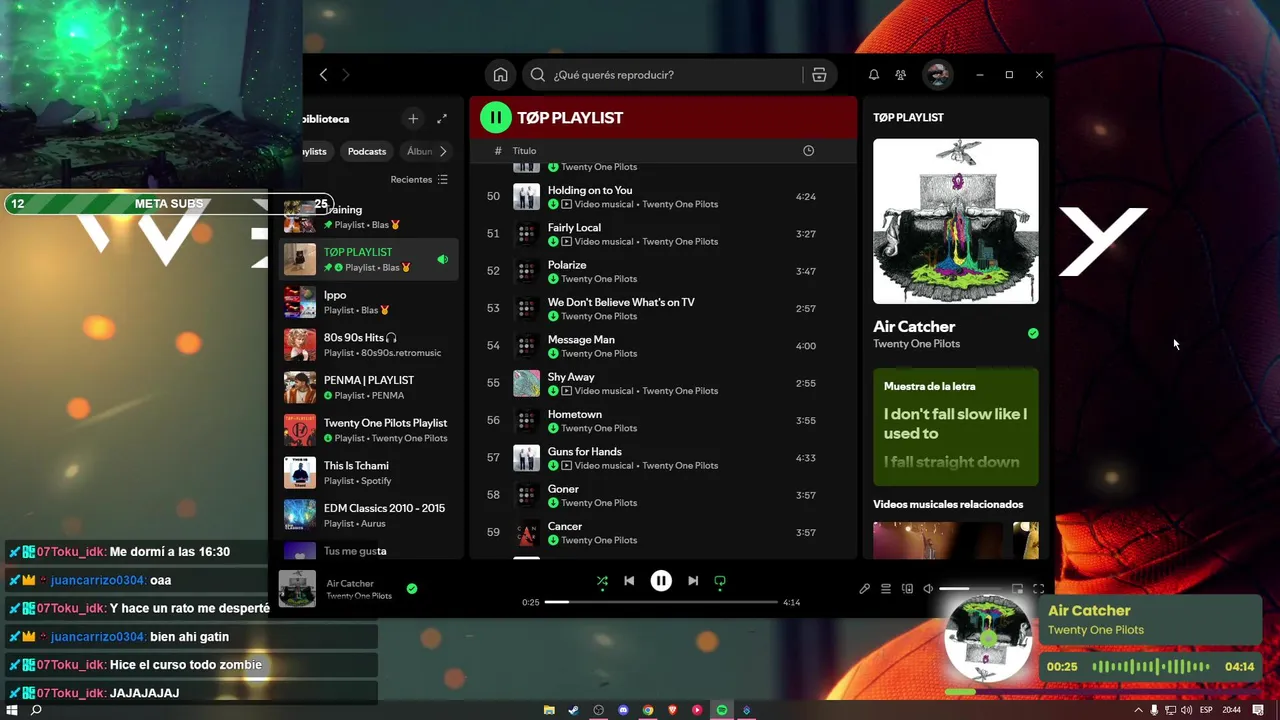Open Ippo playlist in library
Viewport: 1280px width, 720px height.
tap(369, 302)
